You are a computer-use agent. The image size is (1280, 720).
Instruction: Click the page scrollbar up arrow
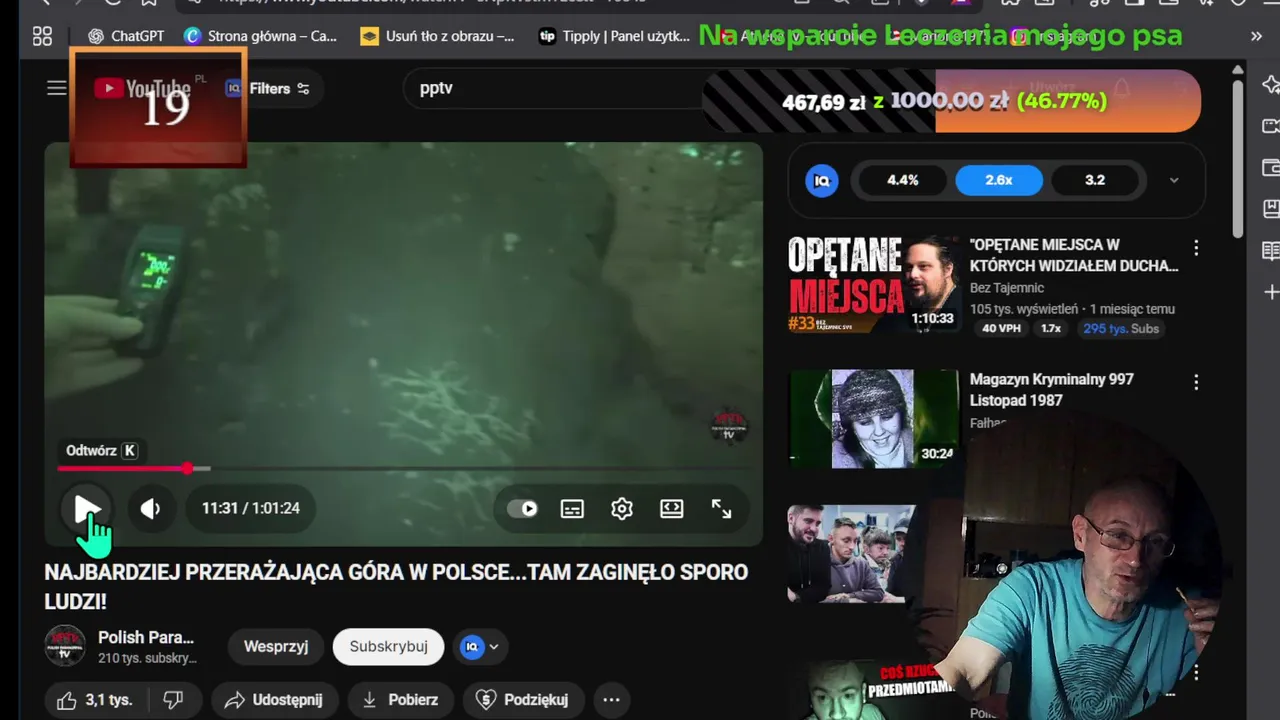tap(1237, 70)
